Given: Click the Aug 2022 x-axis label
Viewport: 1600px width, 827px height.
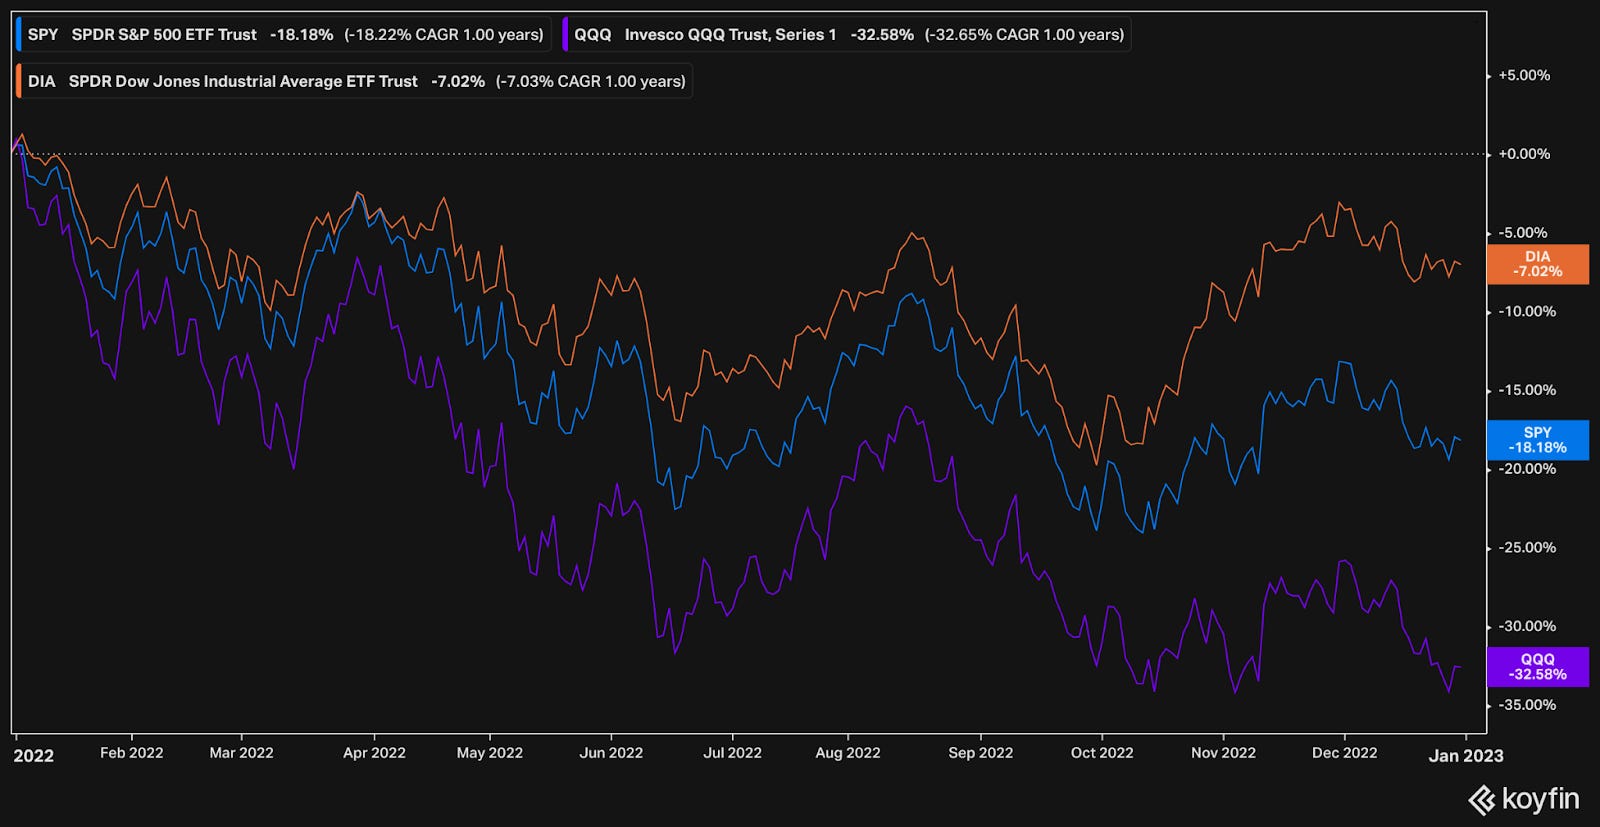Looking at the screenshot, I should click(x=848, y=753).
